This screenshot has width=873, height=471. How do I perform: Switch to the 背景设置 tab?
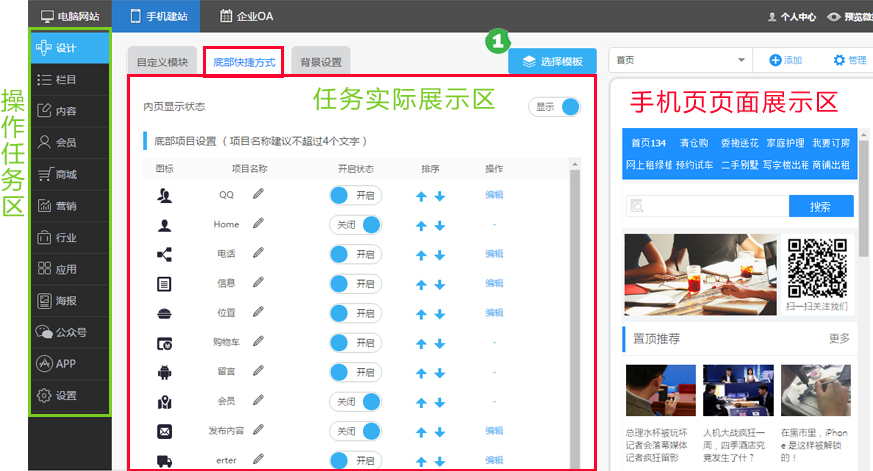pos(321,62)
